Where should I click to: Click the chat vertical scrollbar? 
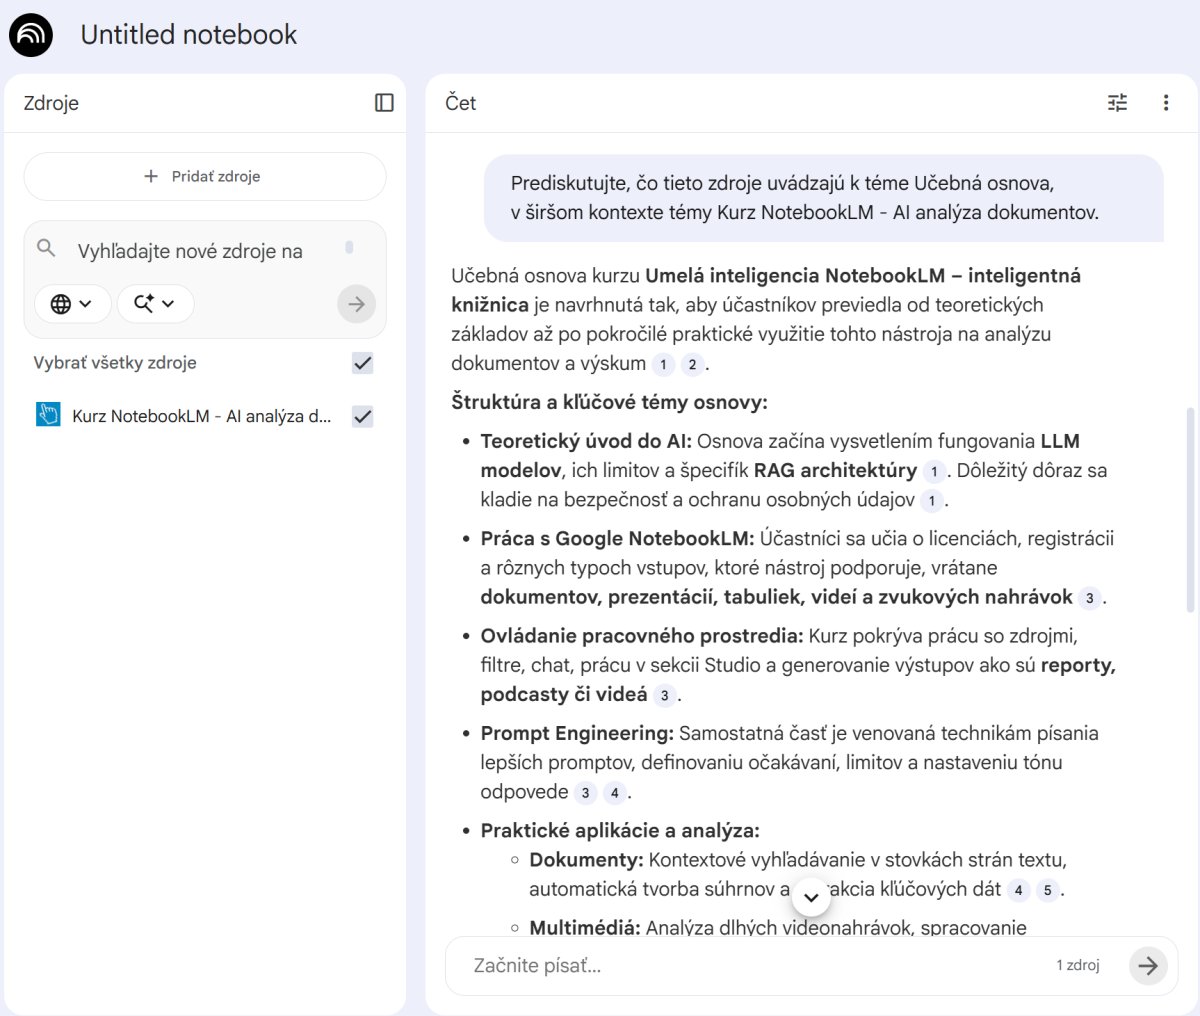1189,510
